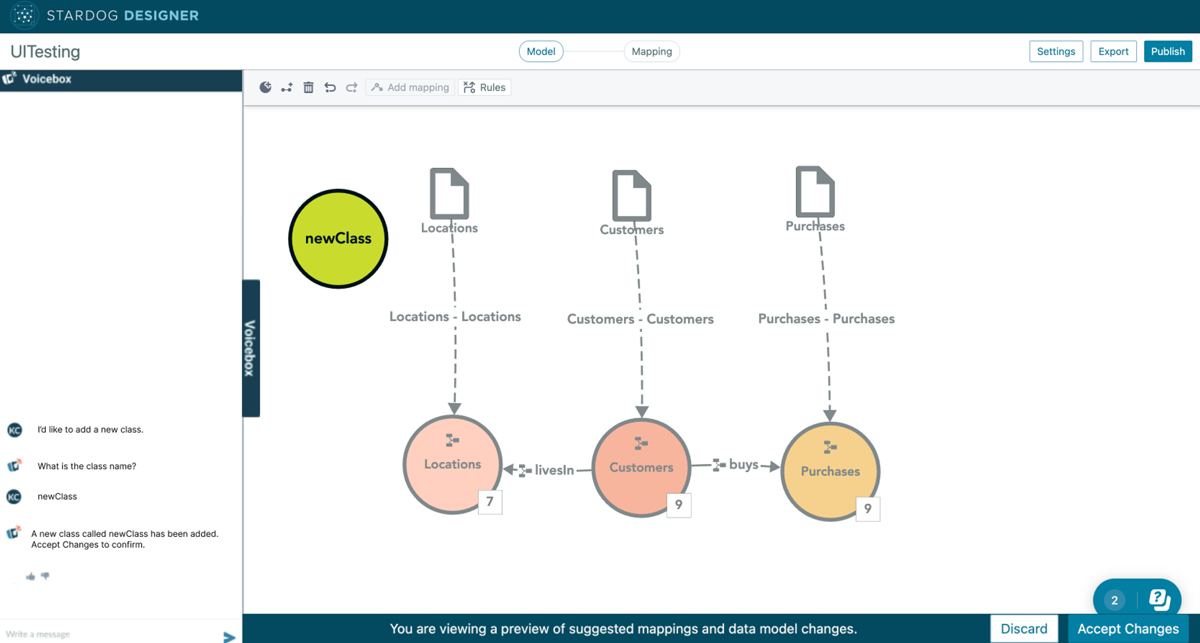
Task: Select the Model tab
Action: 541,51
